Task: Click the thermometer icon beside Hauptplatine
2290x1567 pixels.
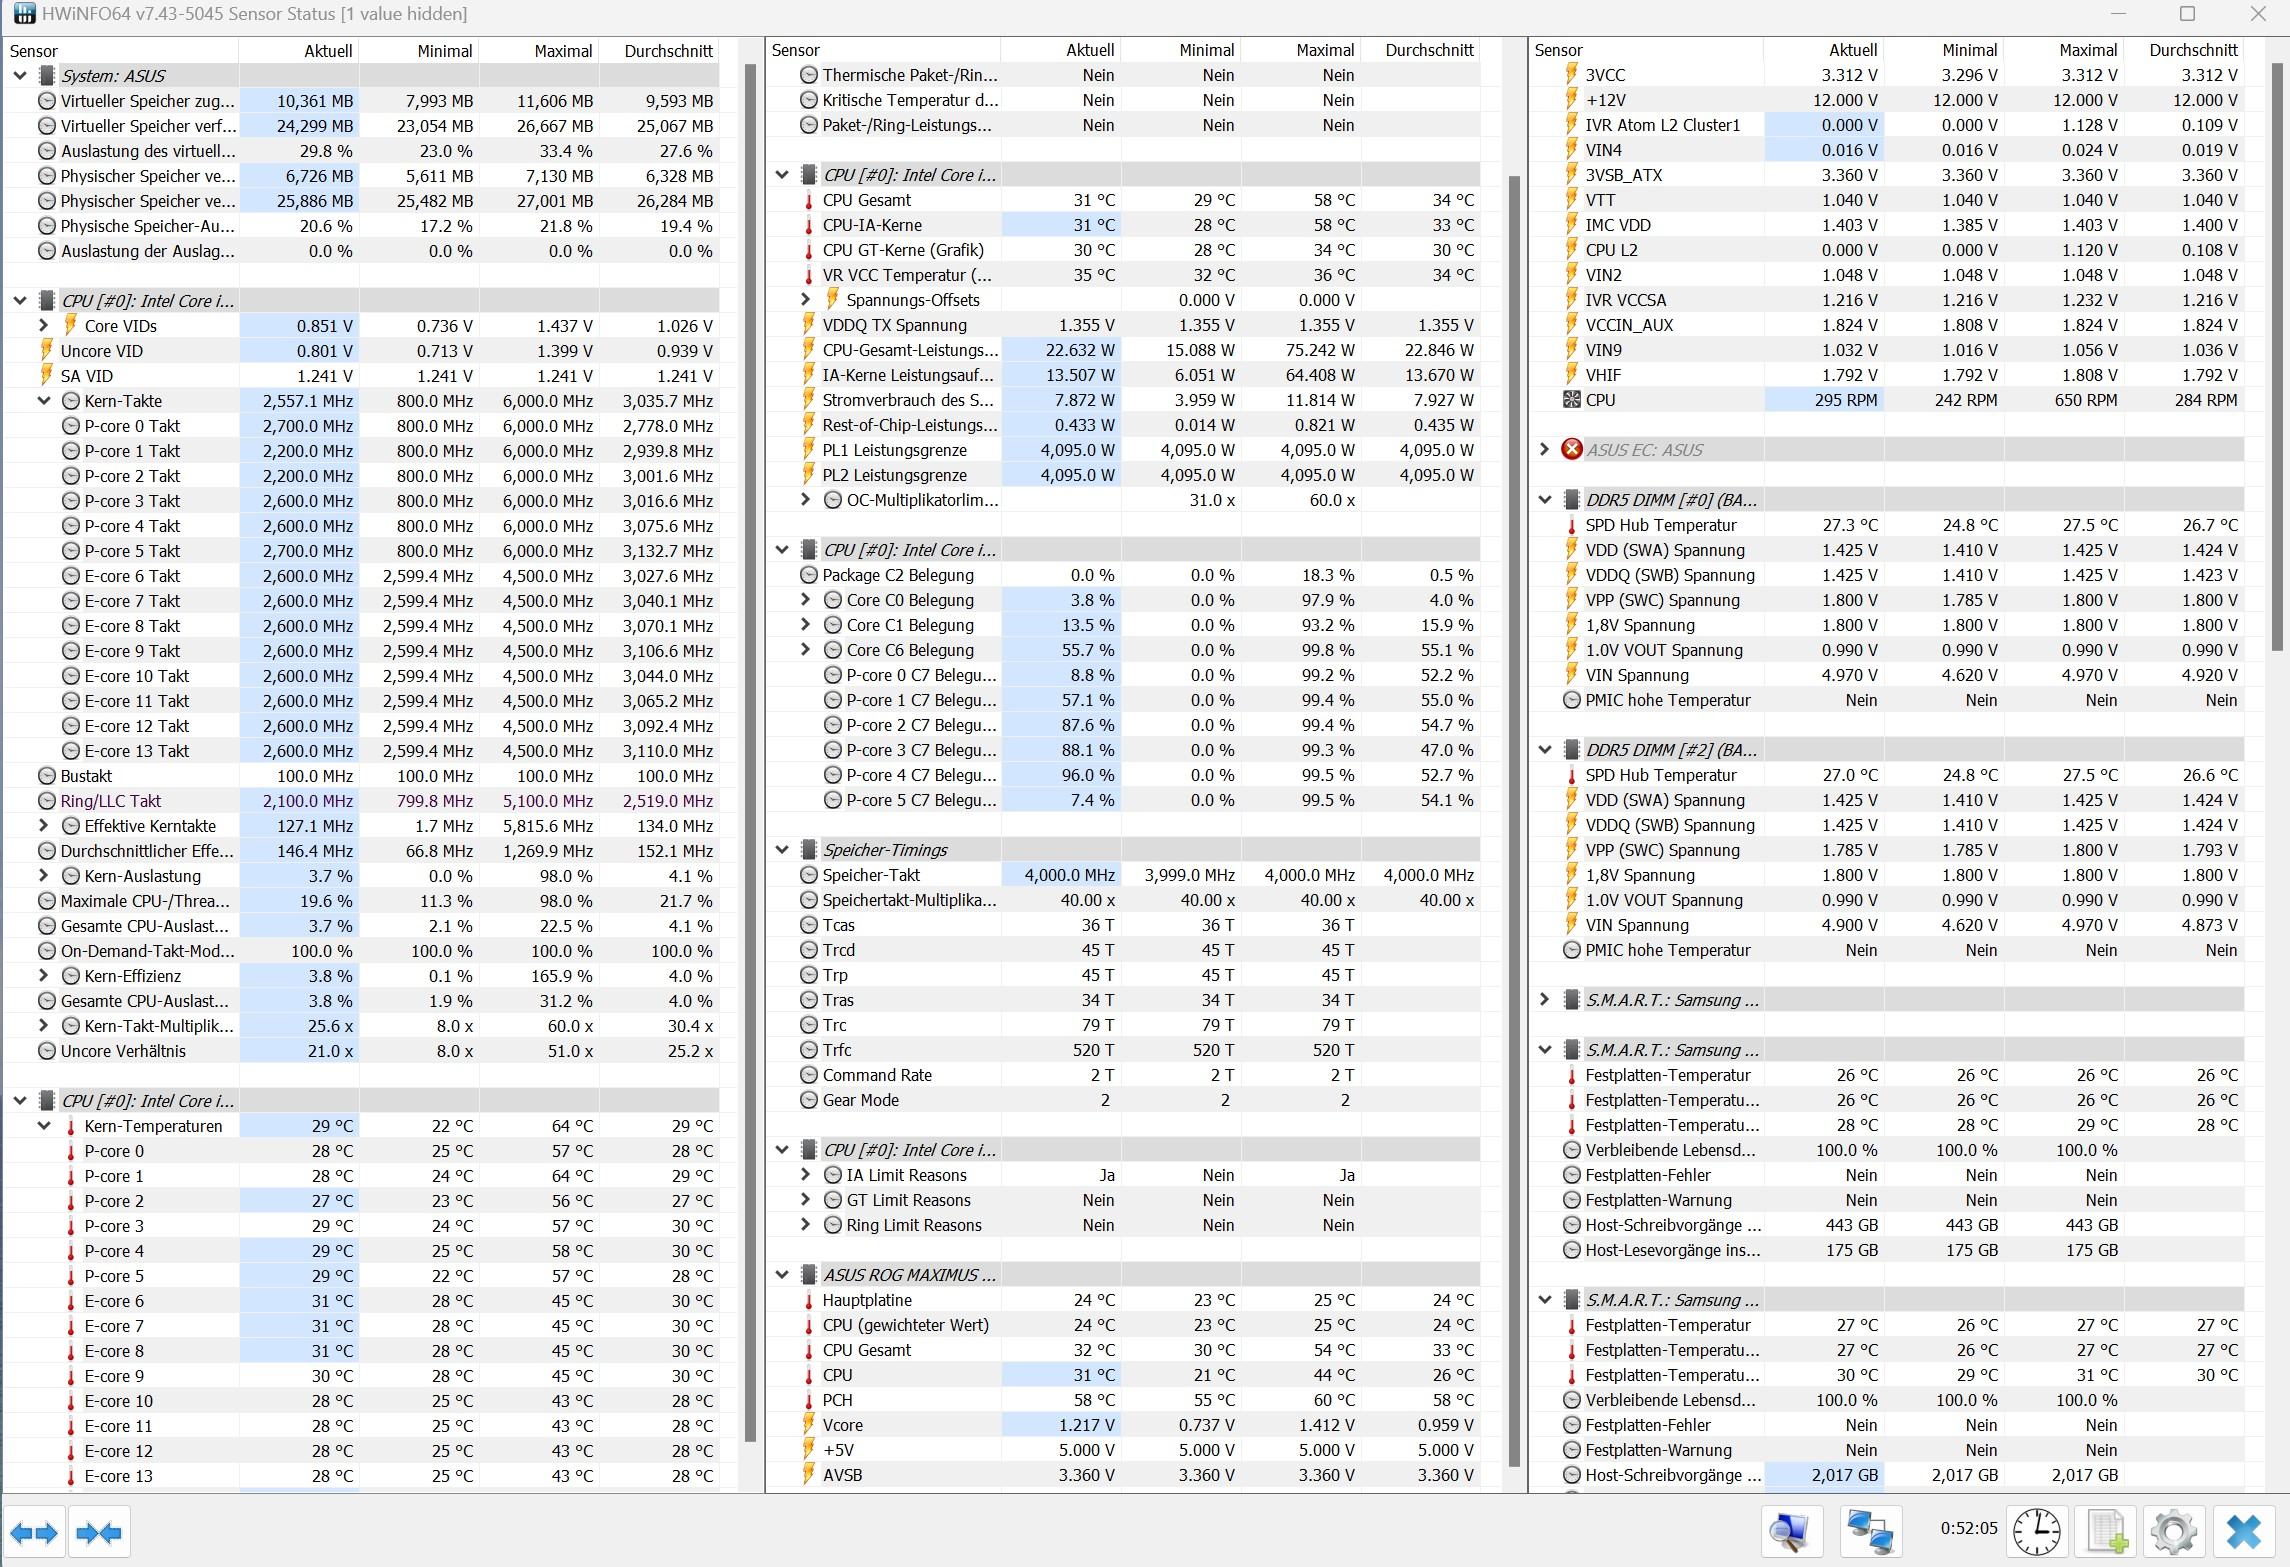Action: pos(809,1300)
